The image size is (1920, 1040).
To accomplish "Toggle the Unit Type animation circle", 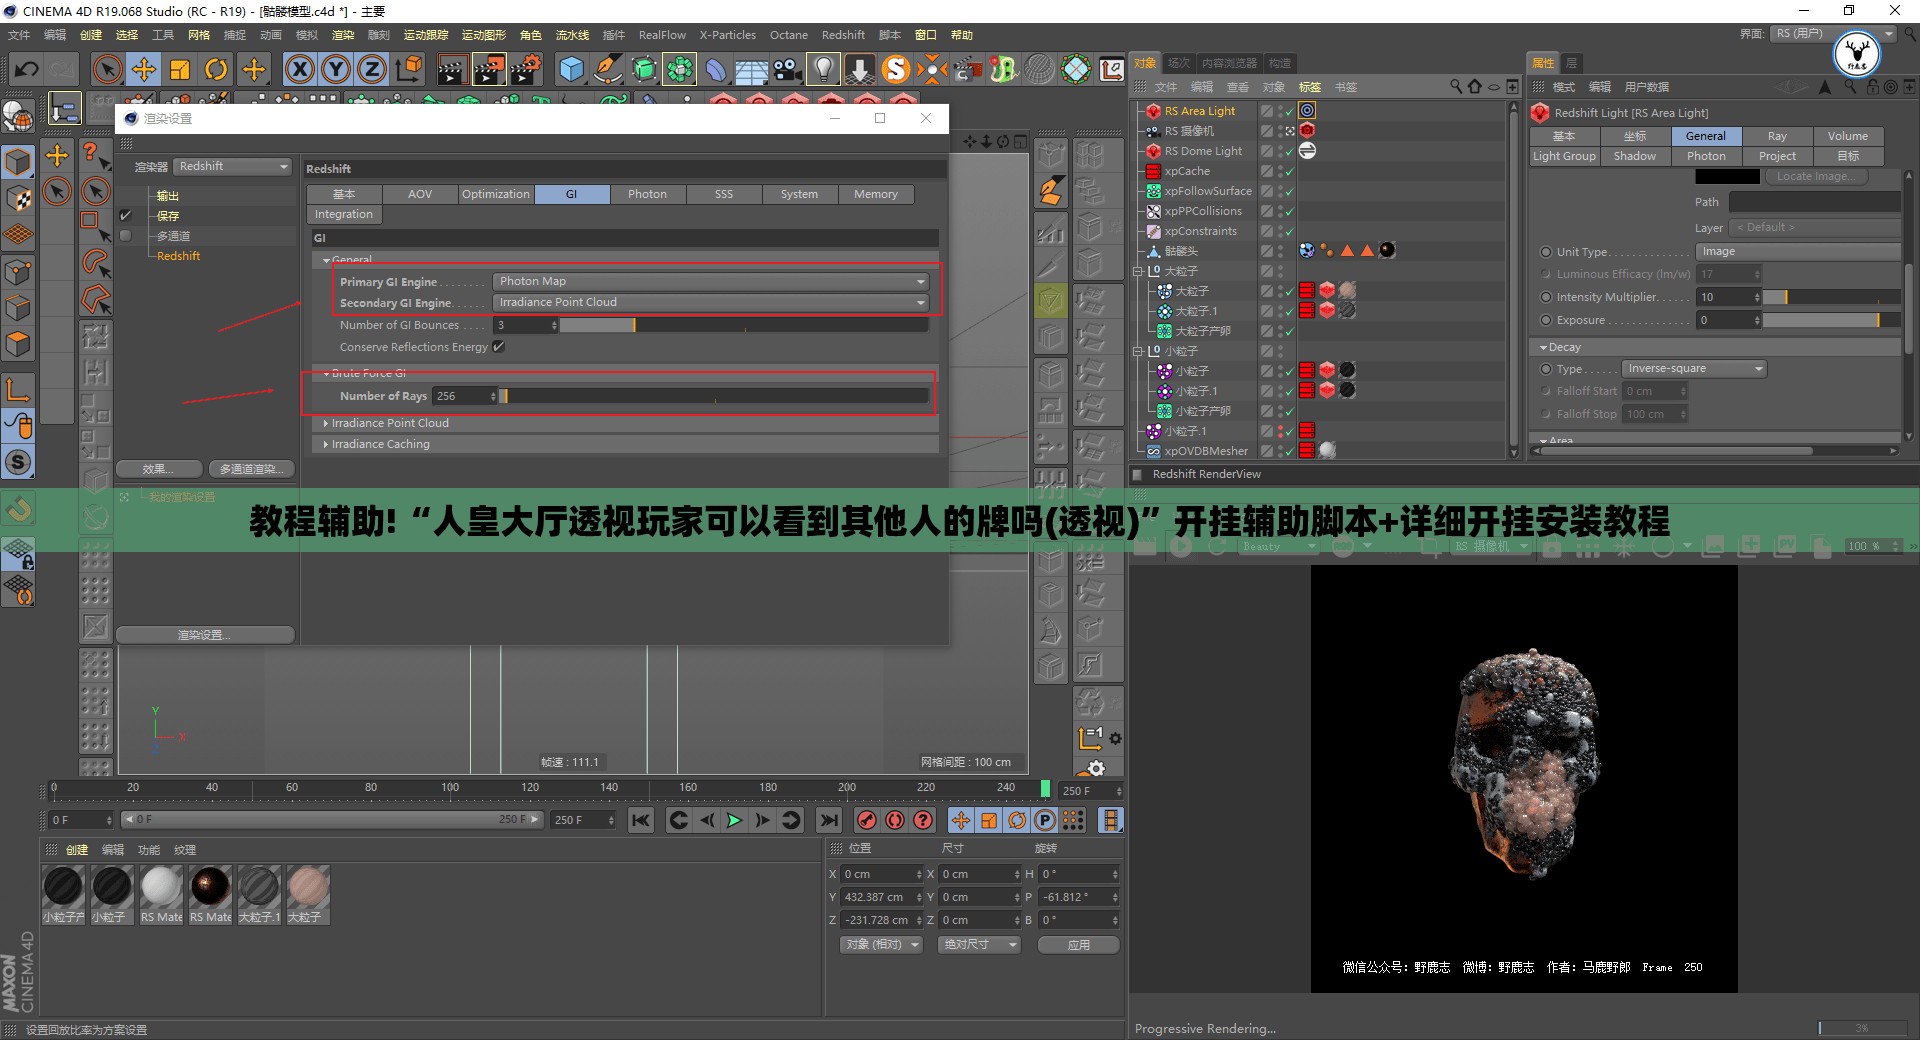I will (x=1546, y=252).
